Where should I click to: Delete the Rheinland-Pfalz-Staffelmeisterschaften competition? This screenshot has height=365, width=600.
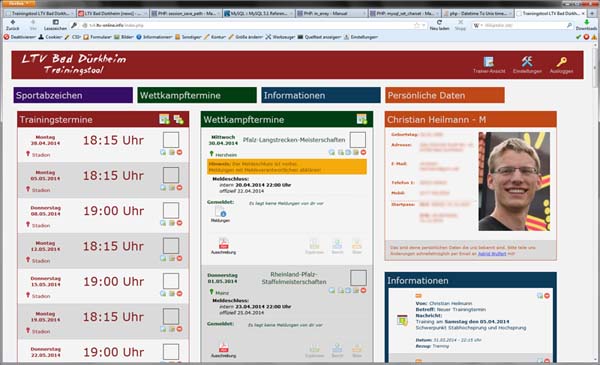point(363,290)
